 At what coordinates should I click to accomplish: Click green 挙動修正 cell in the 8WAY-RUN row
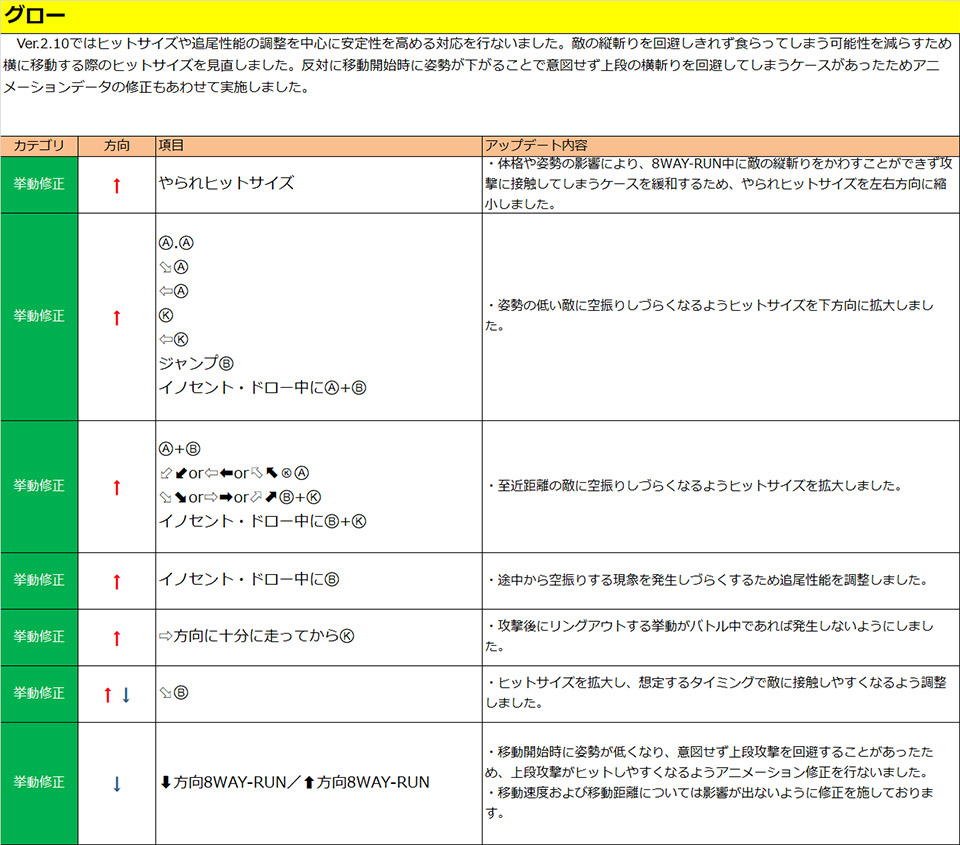[39, 782]
